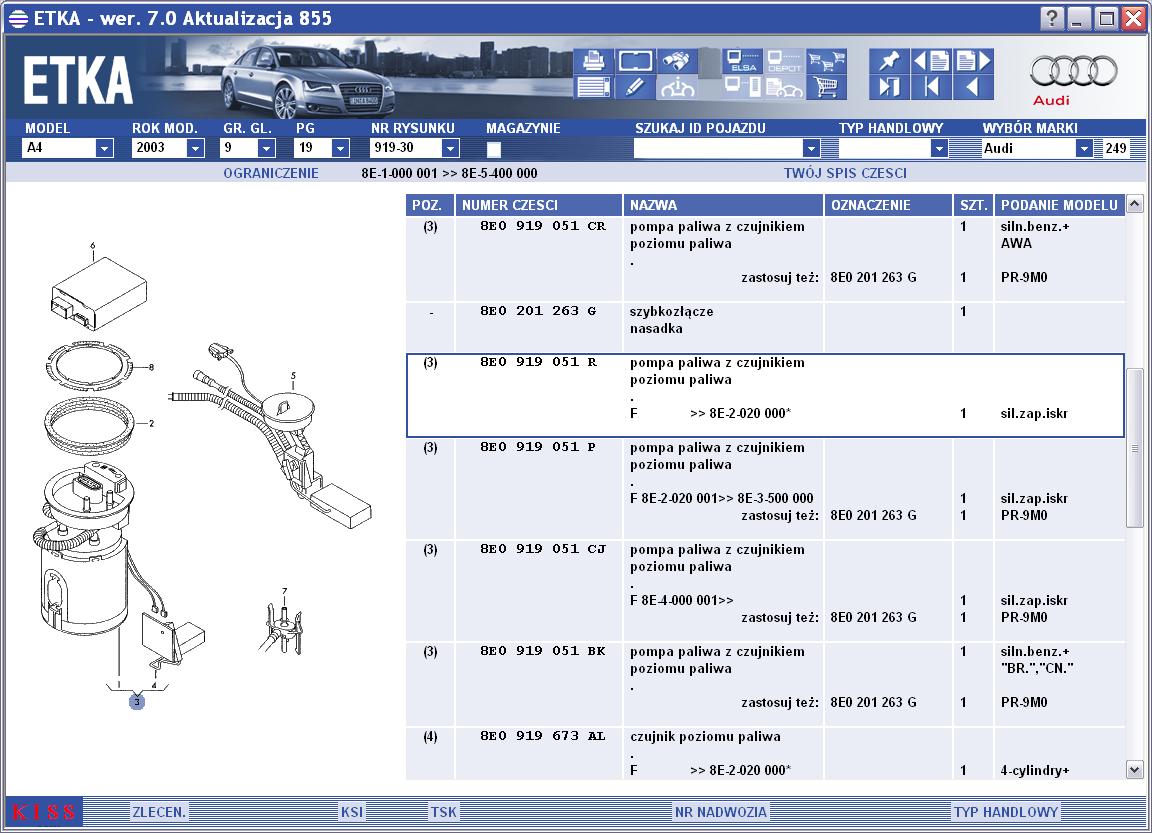This screenshot has width=1152, height=833.
Task: Click ZLECEN. in the bottom bar
Action: click(x=159, y=812)
